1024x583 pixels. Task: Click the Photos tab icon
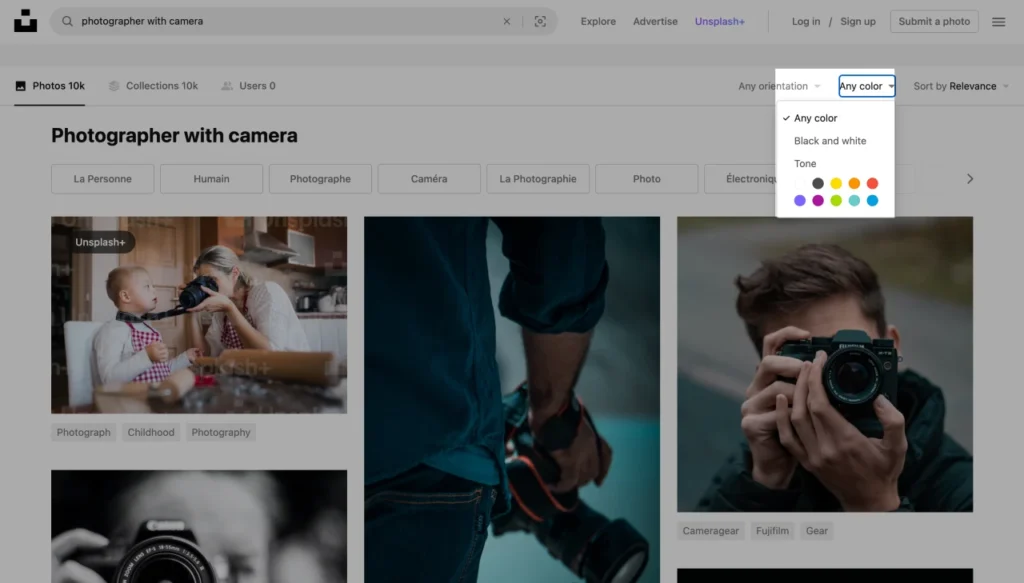pyautogui.click(x=20, y=85)
